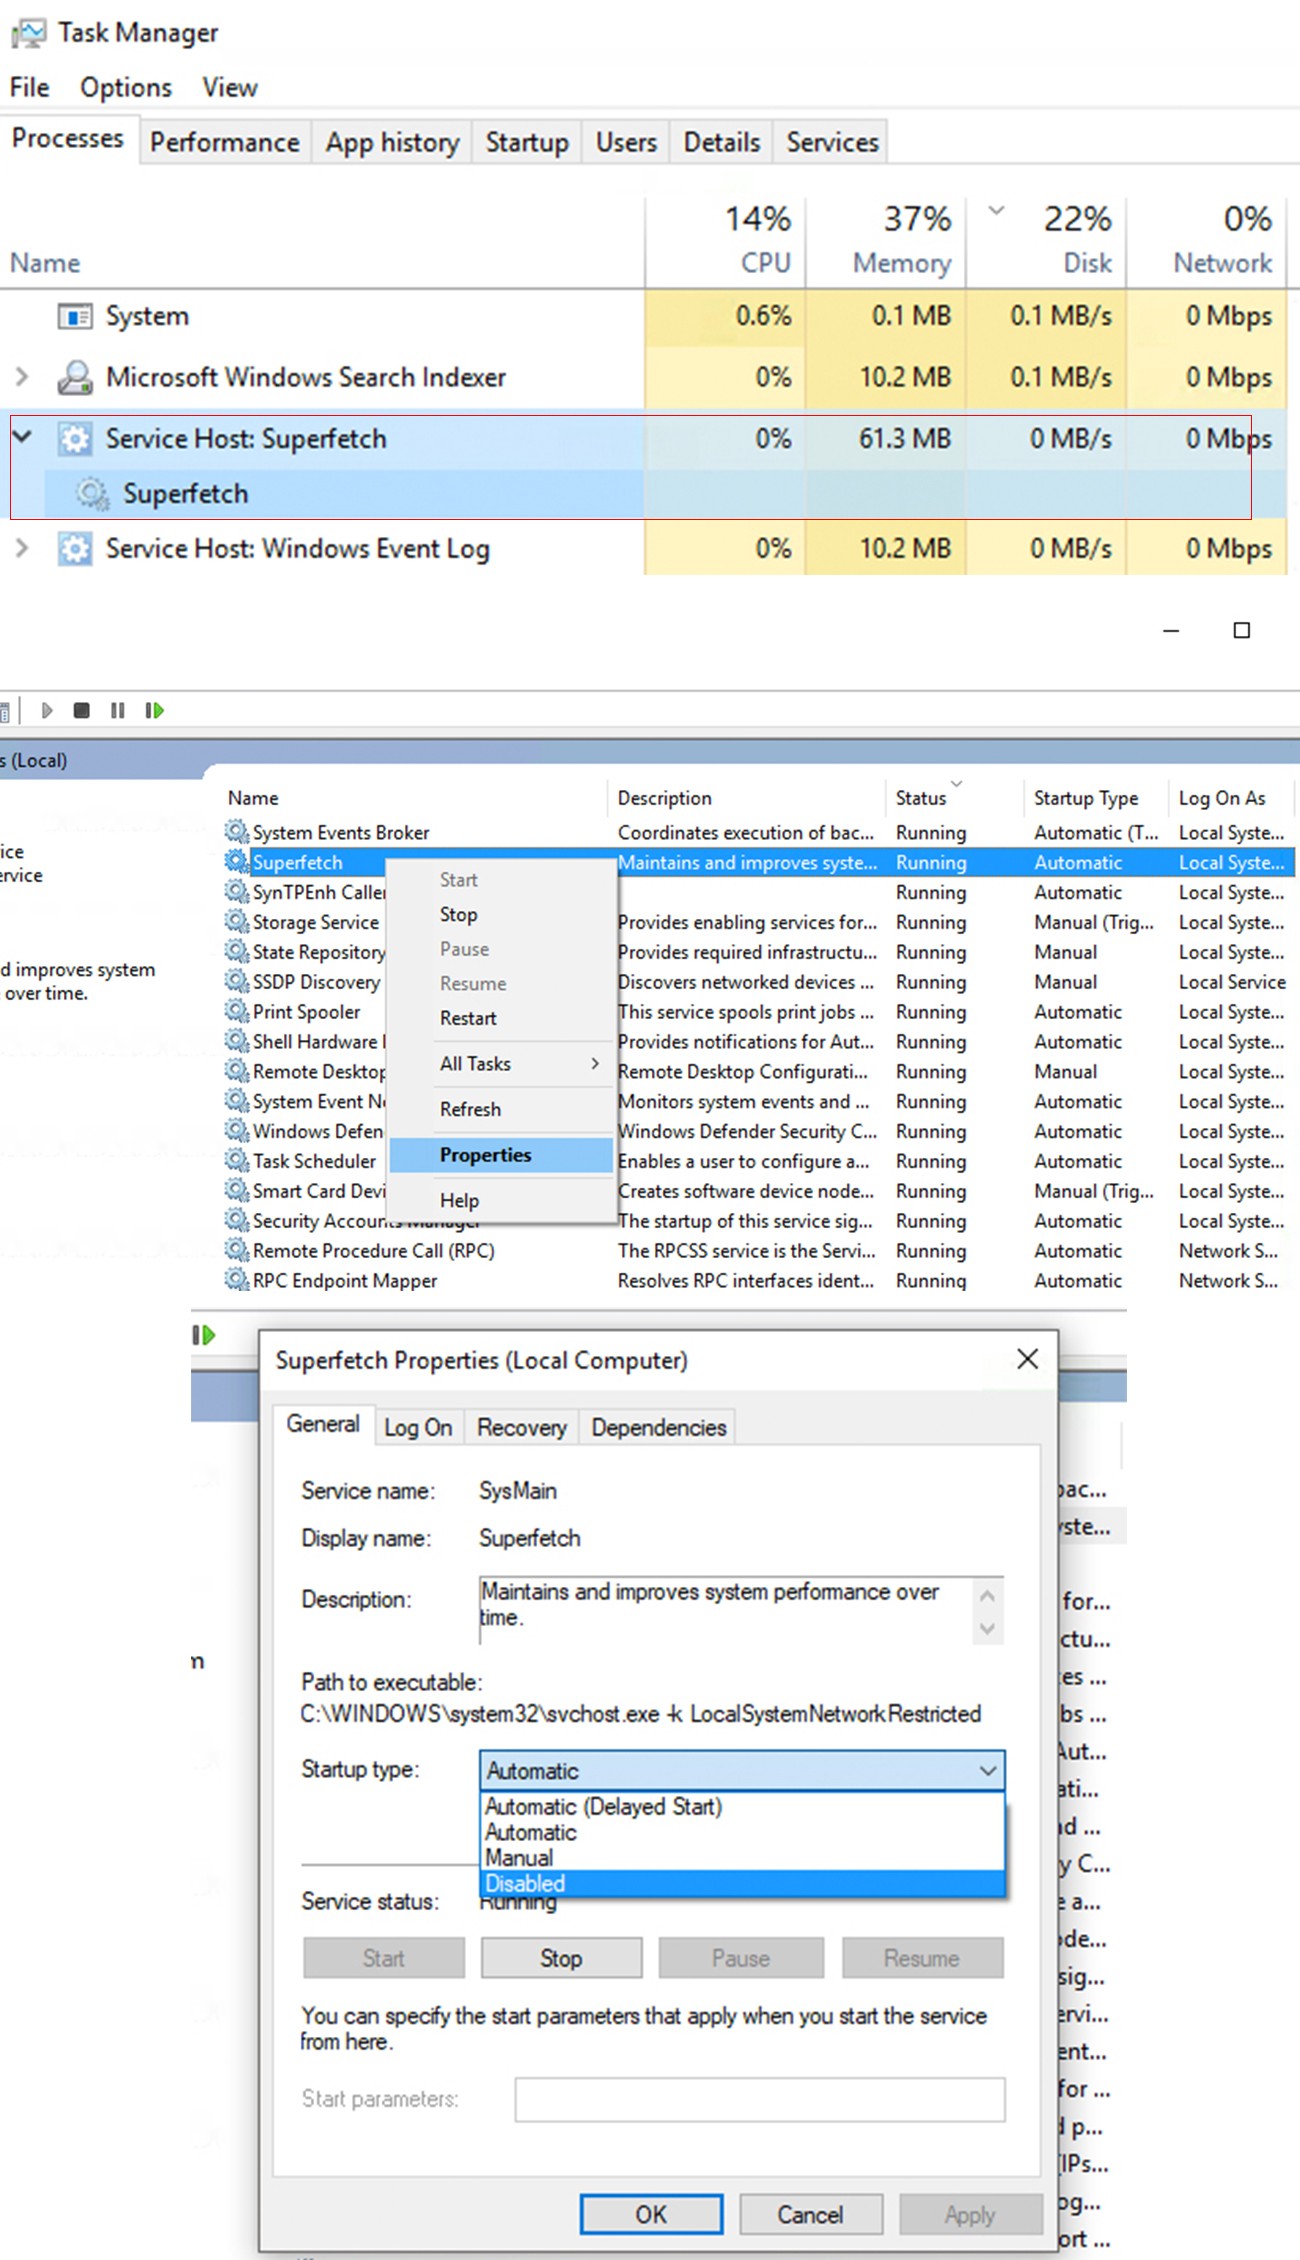The height and width of the screenshot is (2260, 1300).
Task: Click the Service Host: Windows Event Log icon
Action: pyautogui.click(x=75, y=549)
